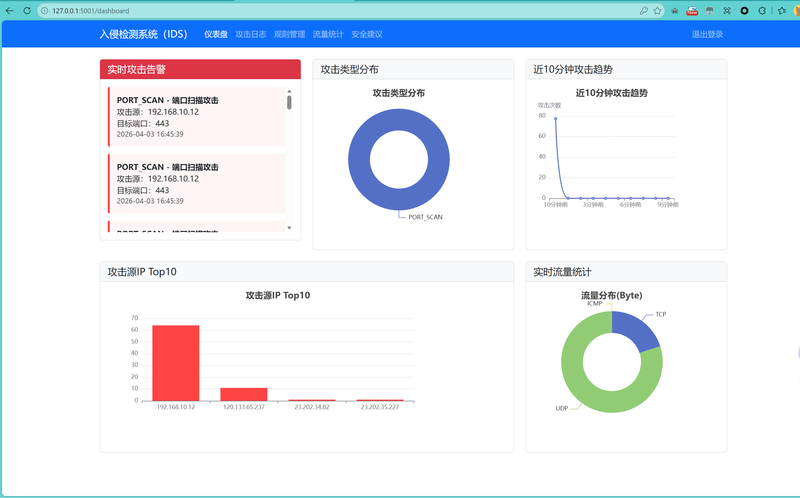Go to the 规则管理 tab
Screen dimensions: 800x498
289,34
